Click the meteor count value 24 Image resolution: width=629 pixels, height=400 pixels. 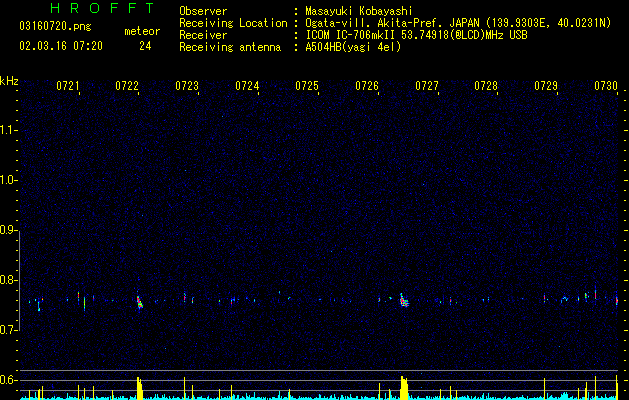click(145, 46)
